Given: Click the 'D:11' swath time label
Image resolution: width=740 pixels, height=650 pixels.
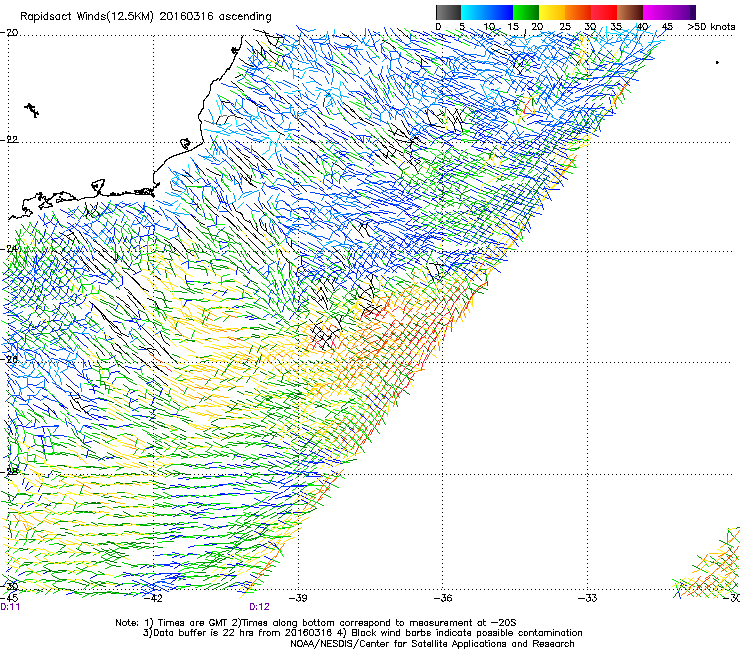Looking at the screenshot, I should point(10,607).
